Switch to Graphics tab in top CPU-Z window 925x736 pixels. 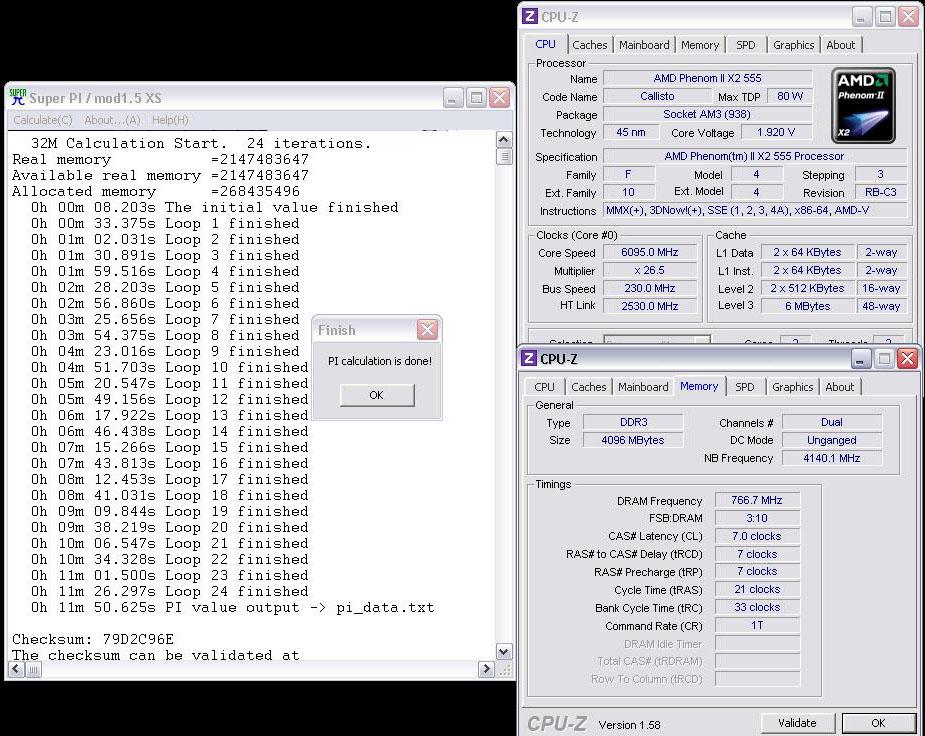pyautogui.click(x=793, y=45)
